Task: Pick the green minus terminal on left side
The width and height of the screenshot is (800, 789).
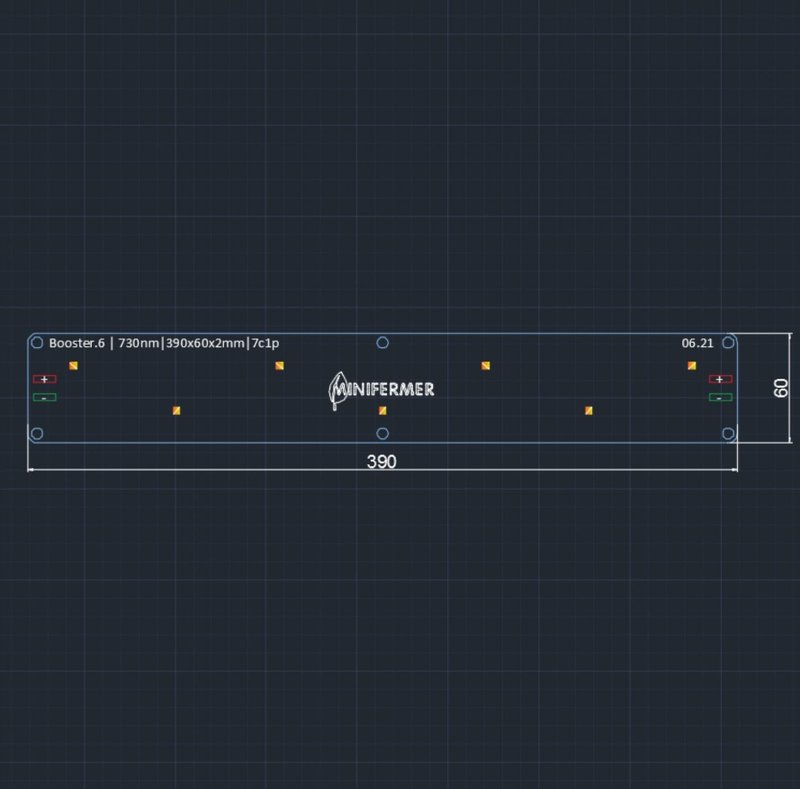Action: 44,397
